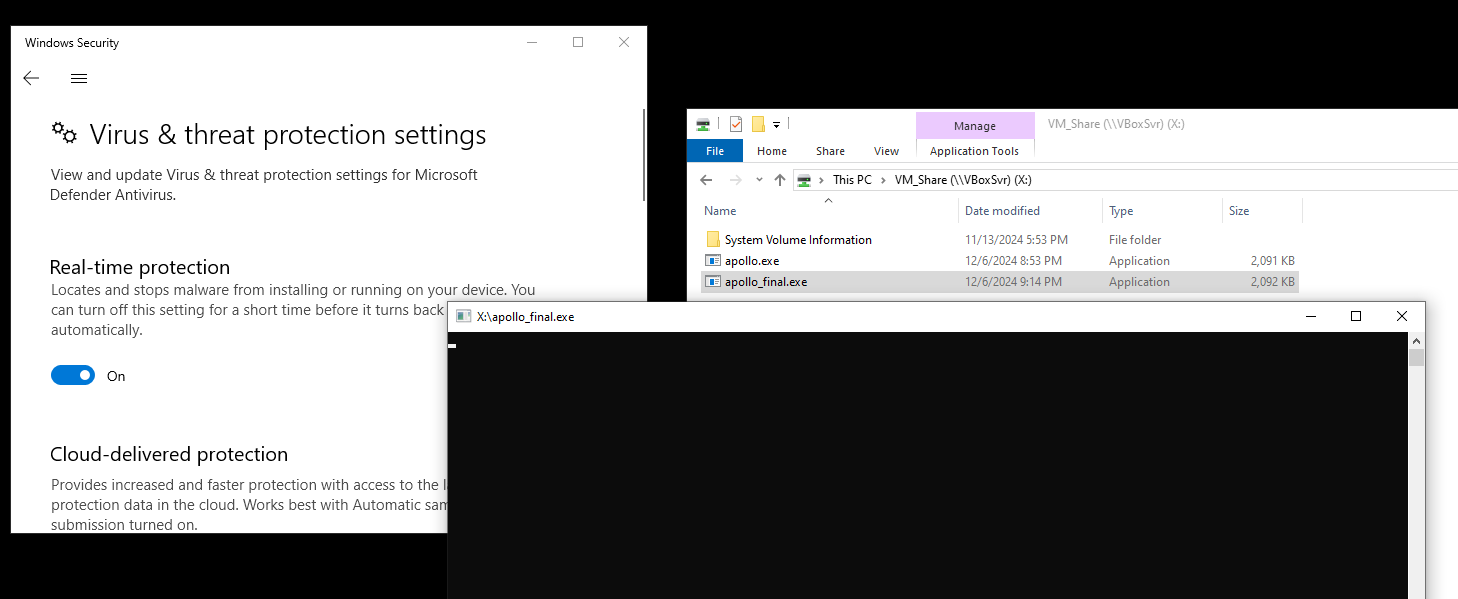The height and width of the screenshot is (599, 1458).
Task: Turn off Real-time protection toggle
Action: coord(73,376)
